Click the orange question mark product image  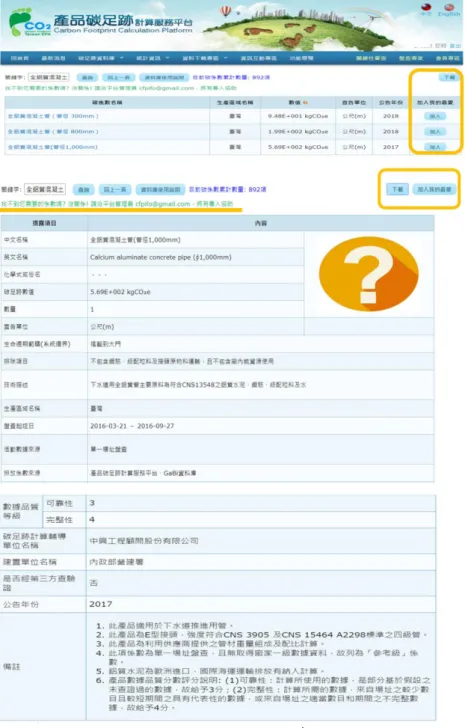[368, 273]
